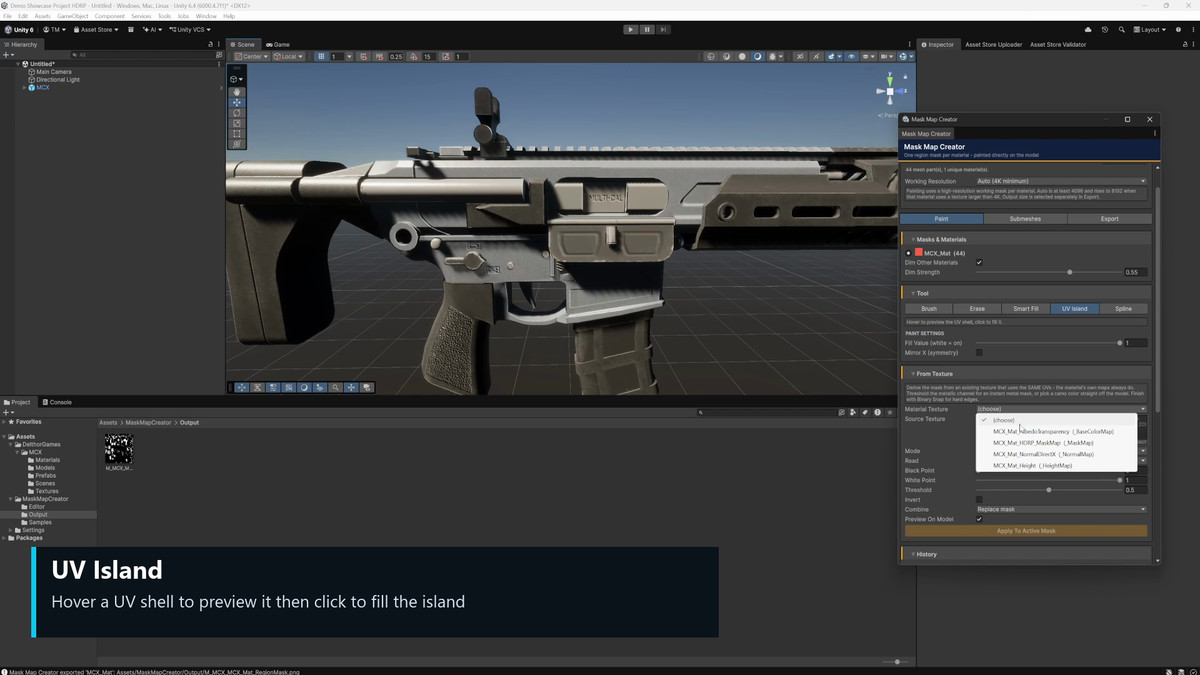Open the Material Texture dropdown

click(x=1061, y=409)
